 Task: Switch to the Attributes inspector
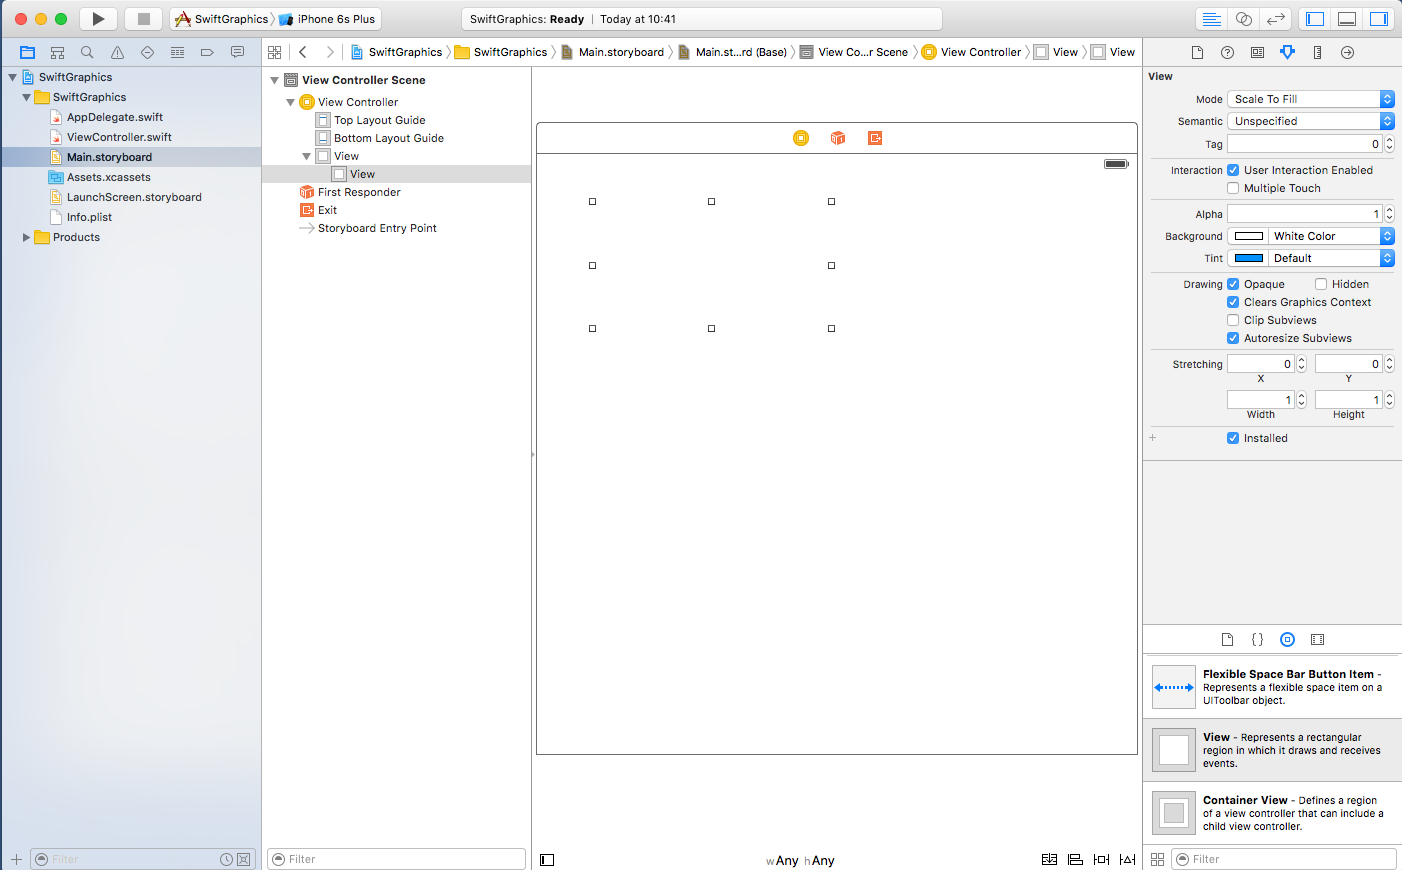(x=1287, y=52)
